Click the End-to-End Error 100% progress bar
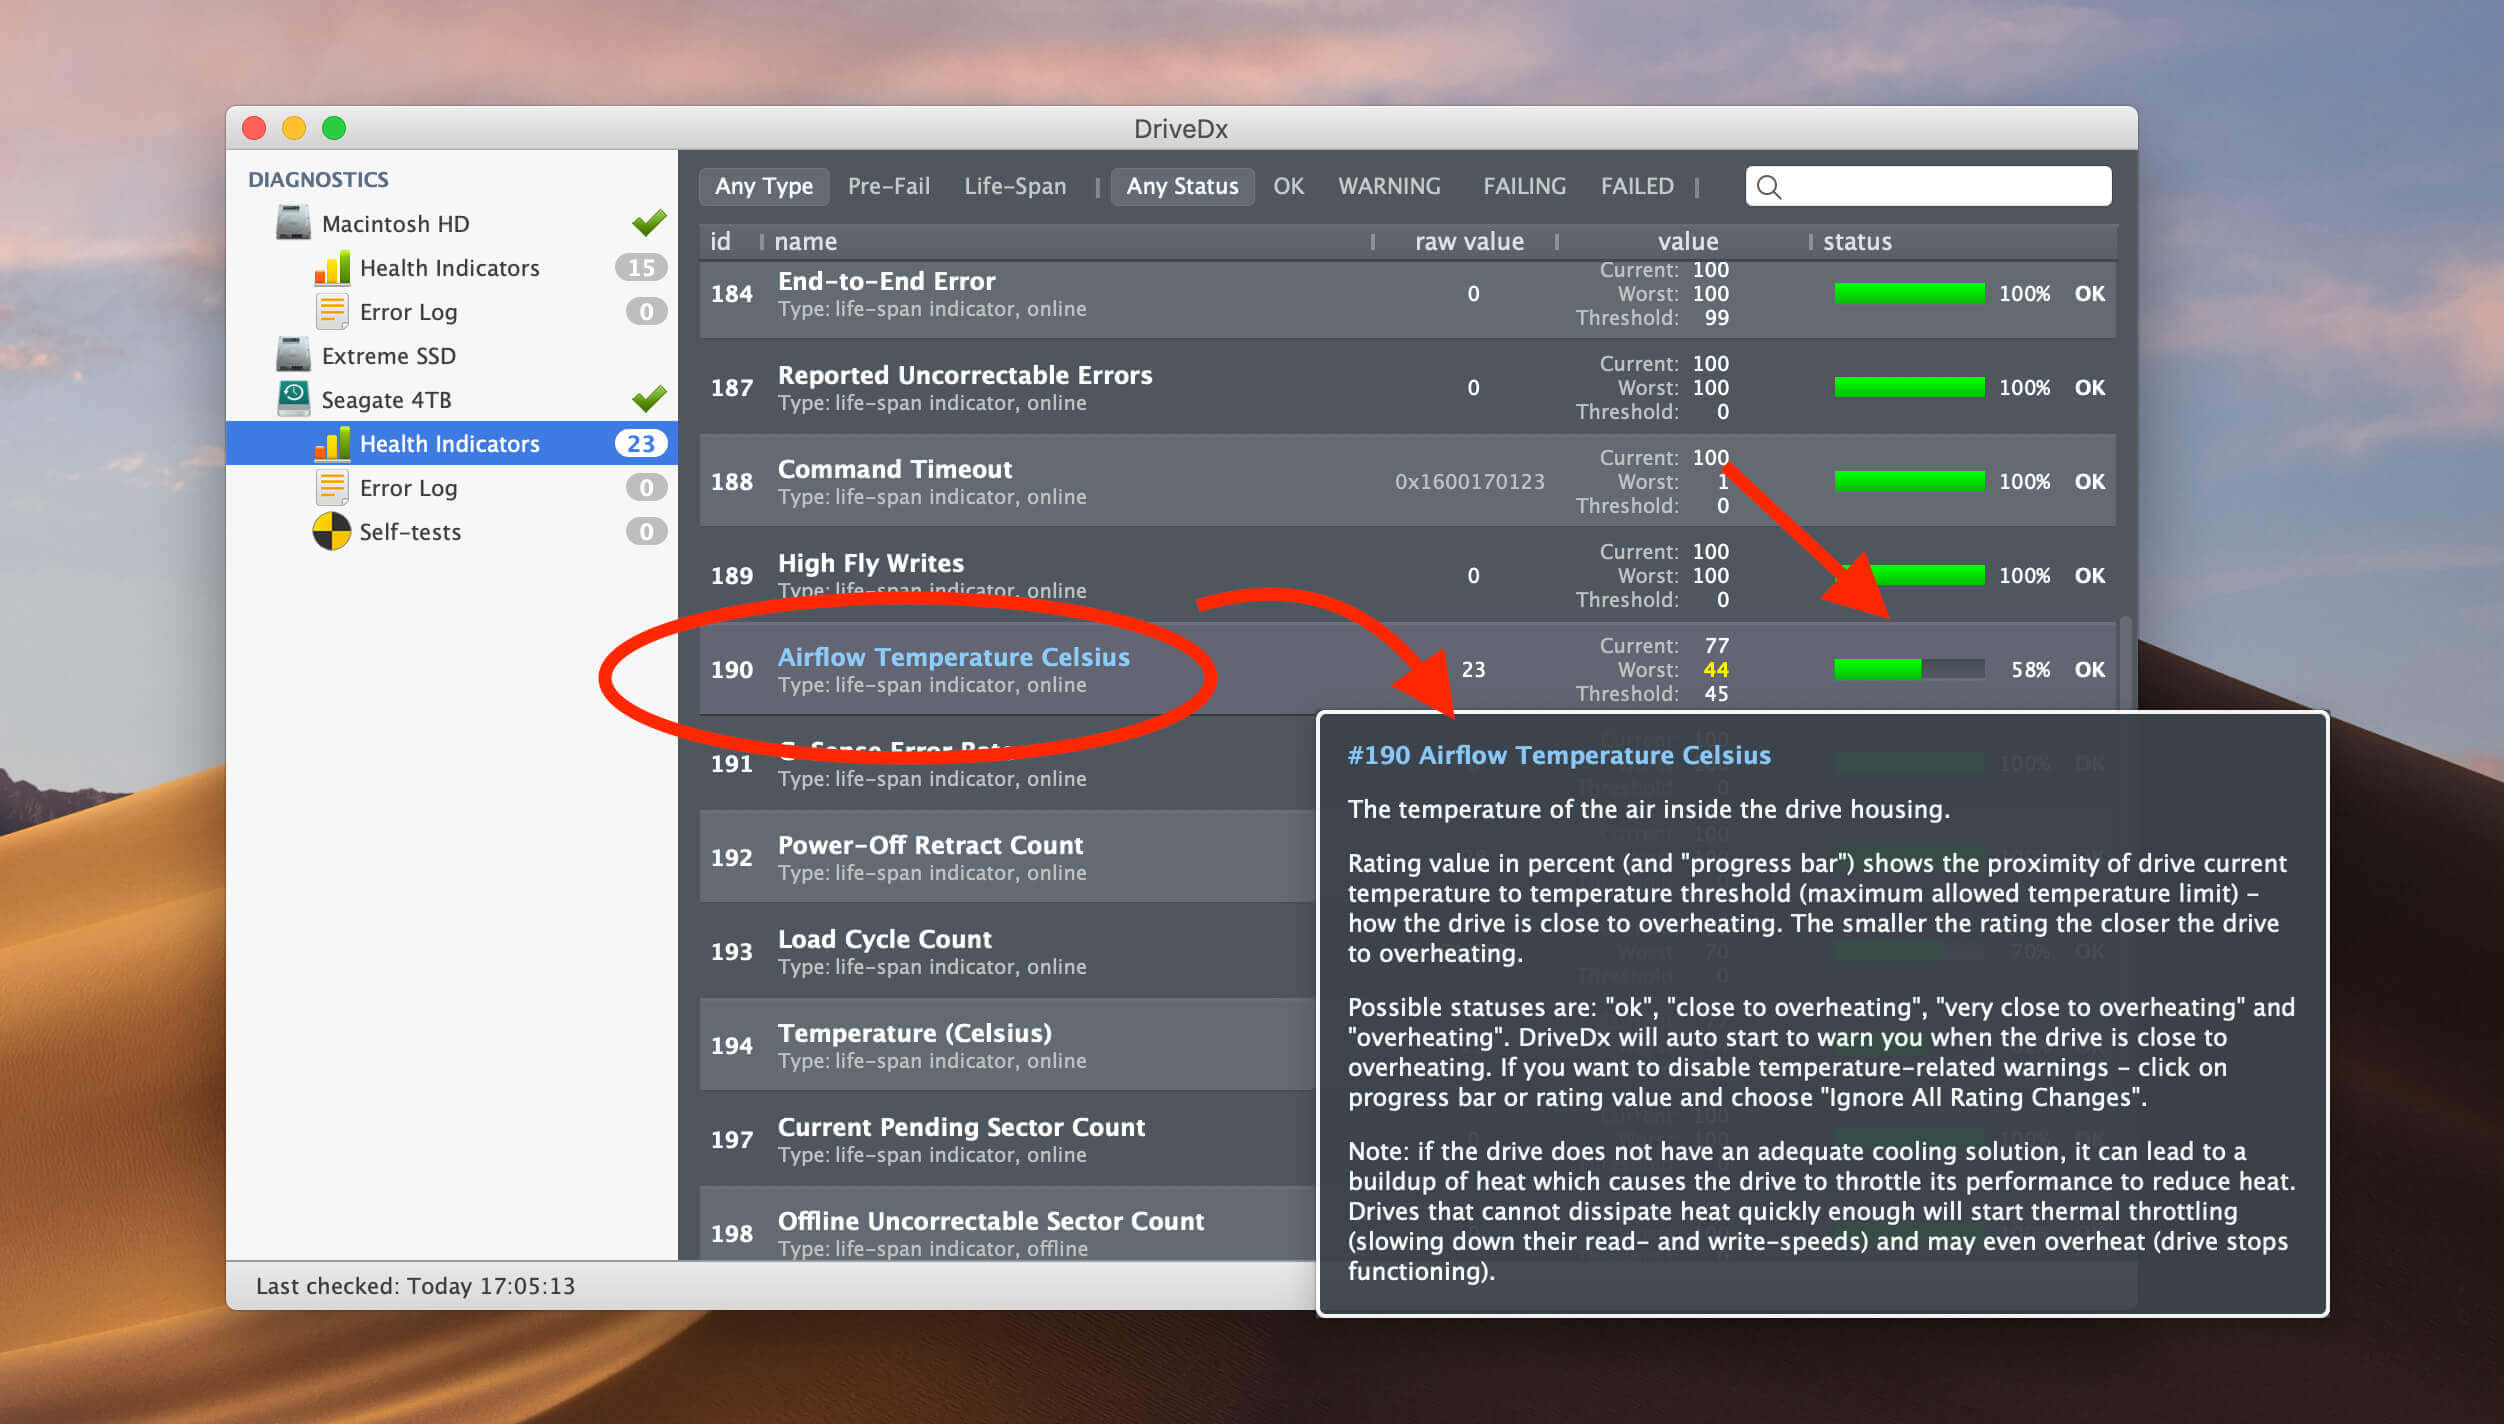The height and width of the screenshot is (1424, 2504). 1909,293
